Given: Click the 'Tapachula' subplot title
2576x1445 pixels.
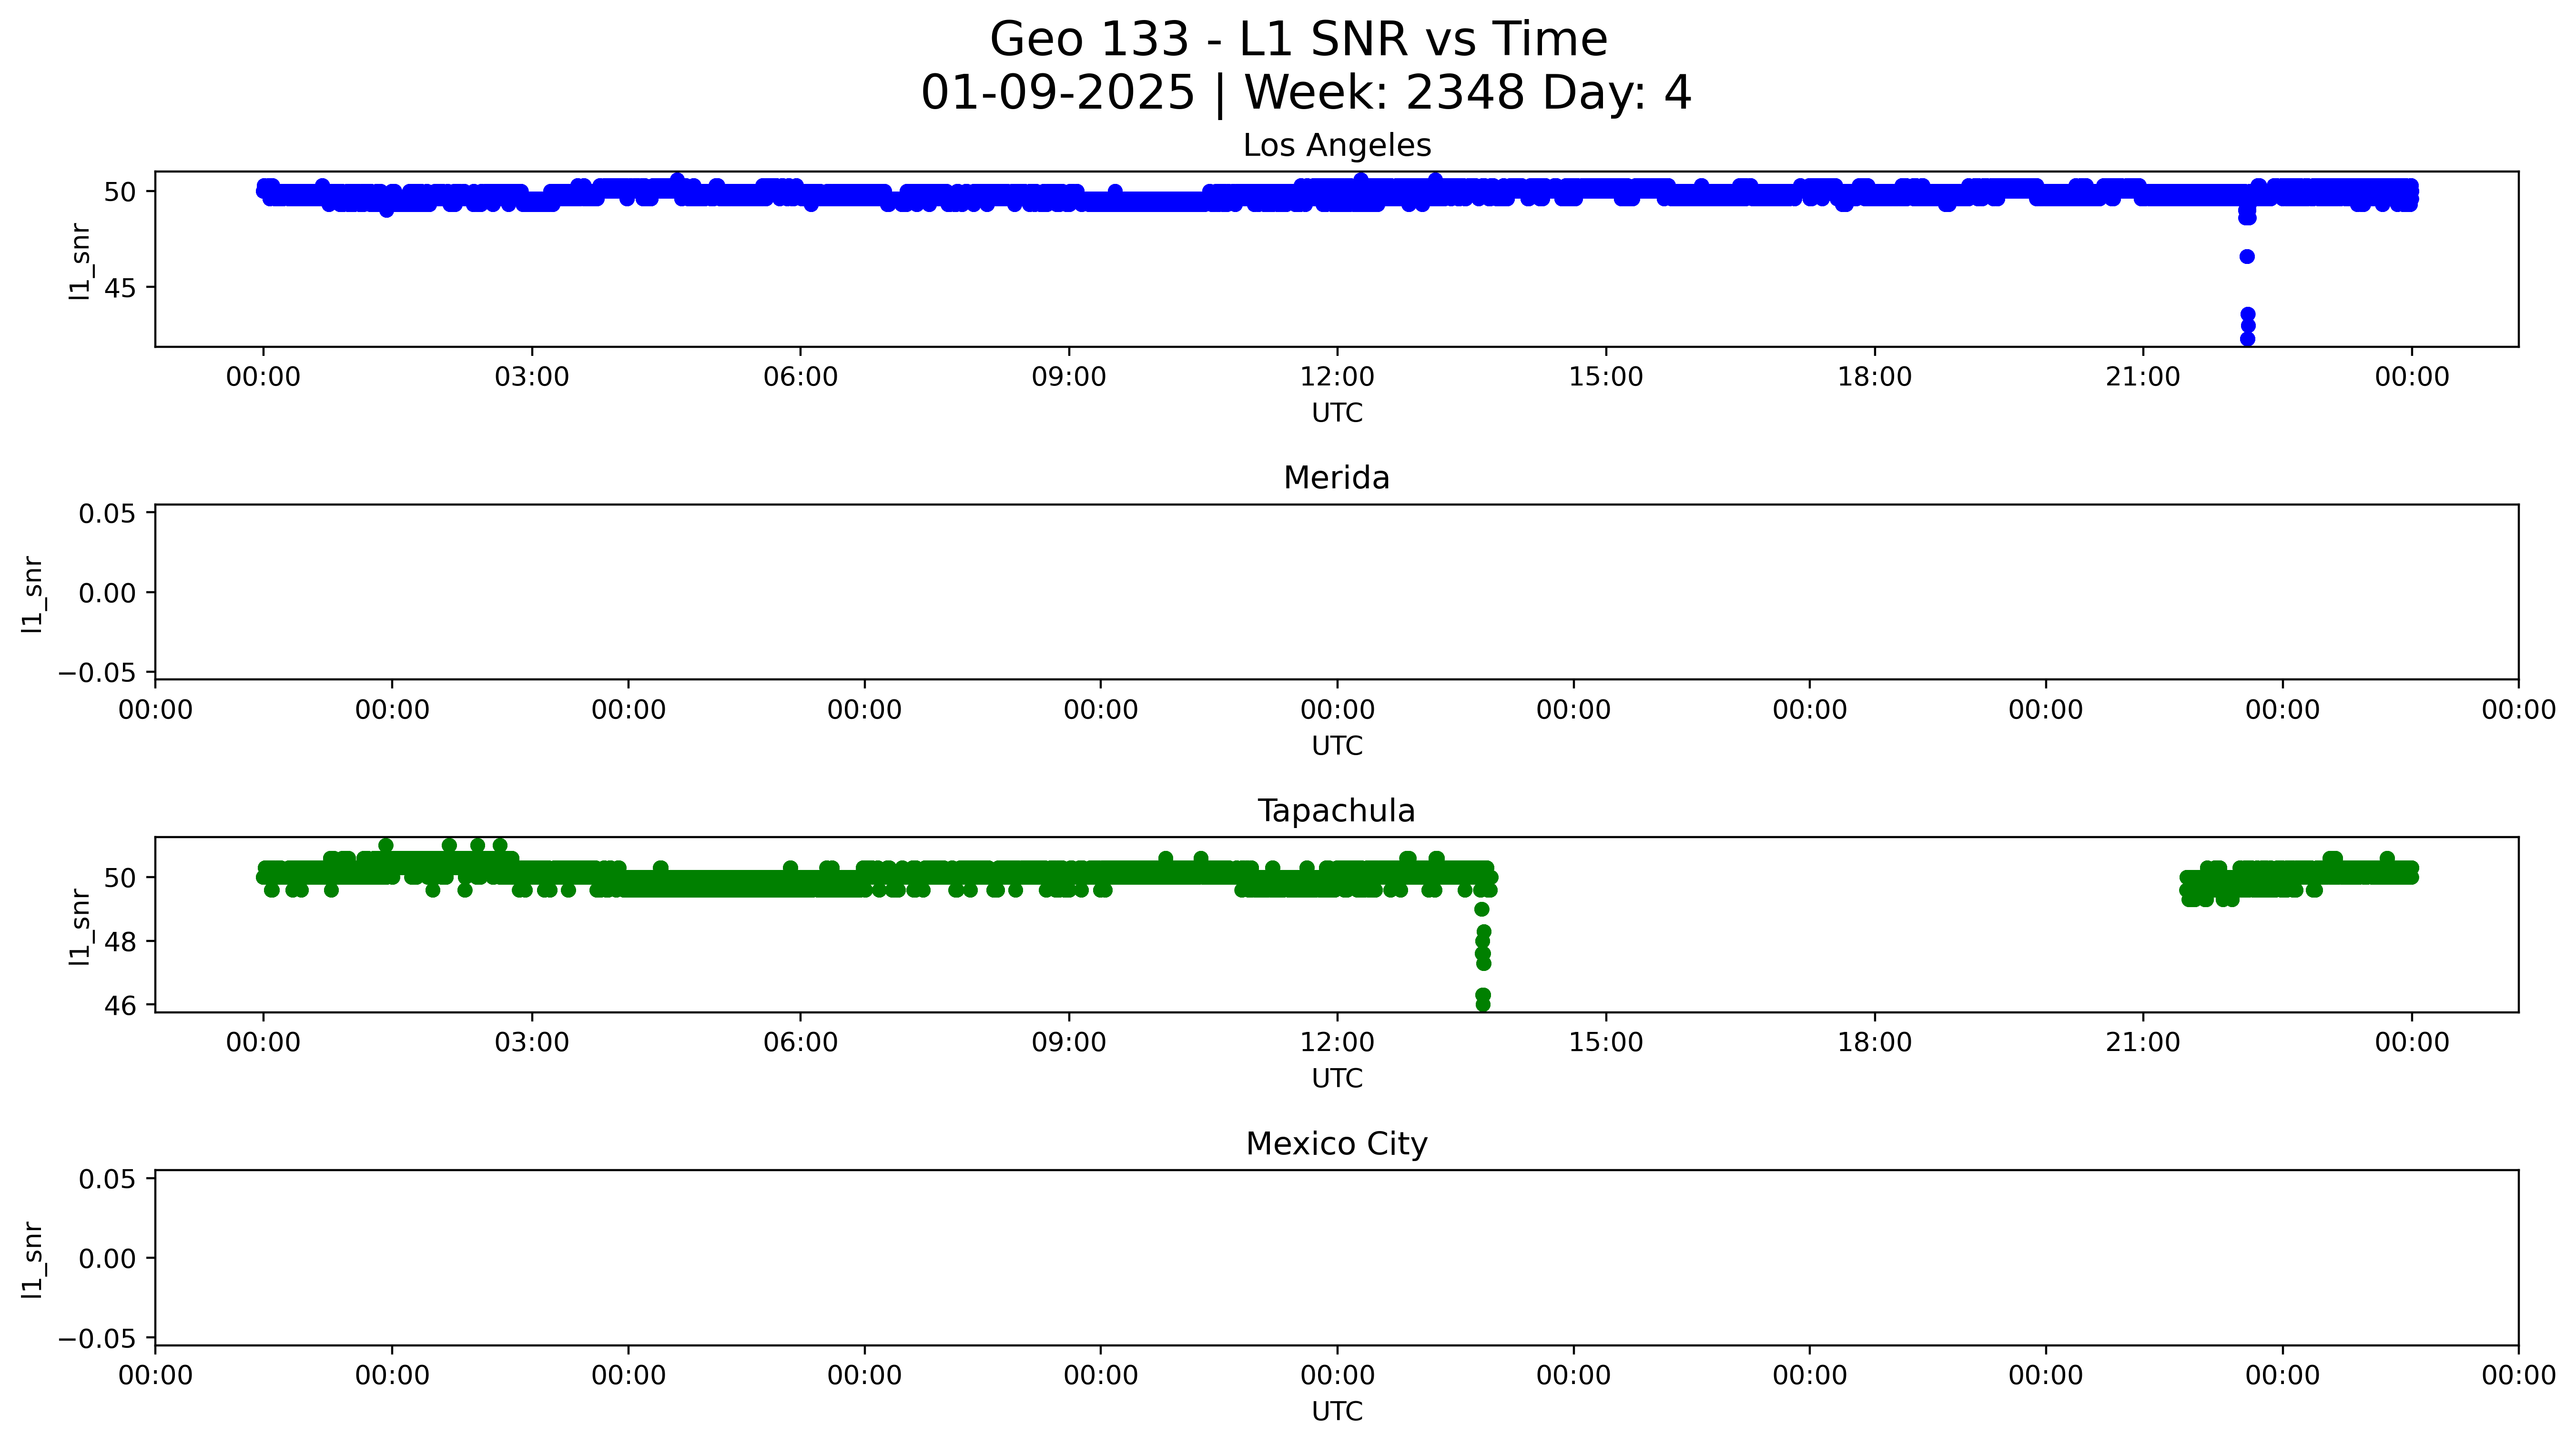Looking at the screenshot, I should click(1336, 811).
